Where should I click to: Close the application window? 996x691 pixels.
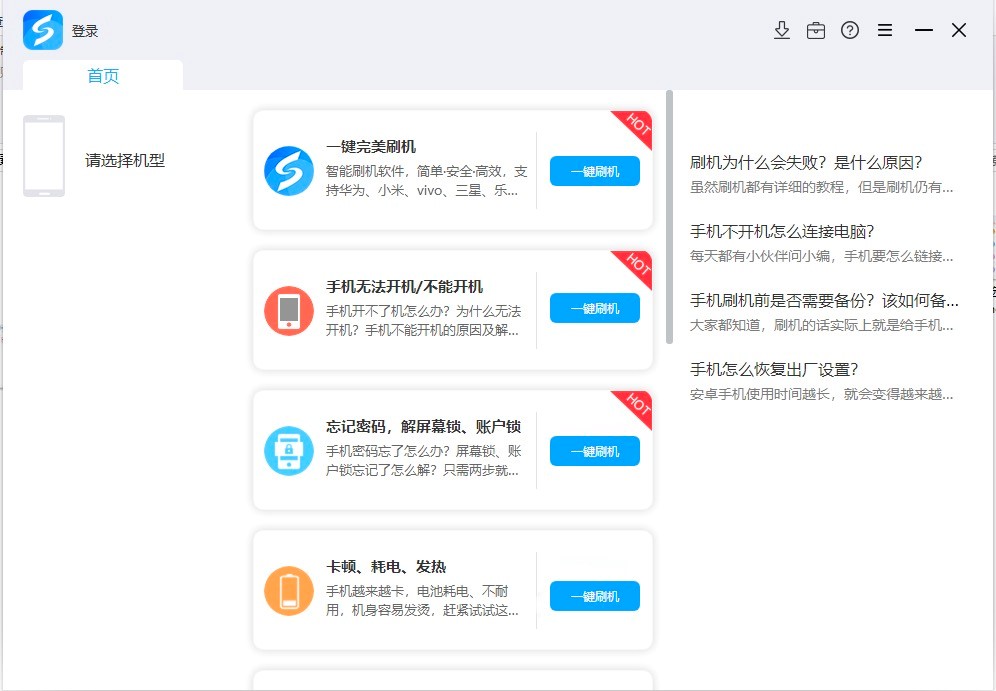959,30
